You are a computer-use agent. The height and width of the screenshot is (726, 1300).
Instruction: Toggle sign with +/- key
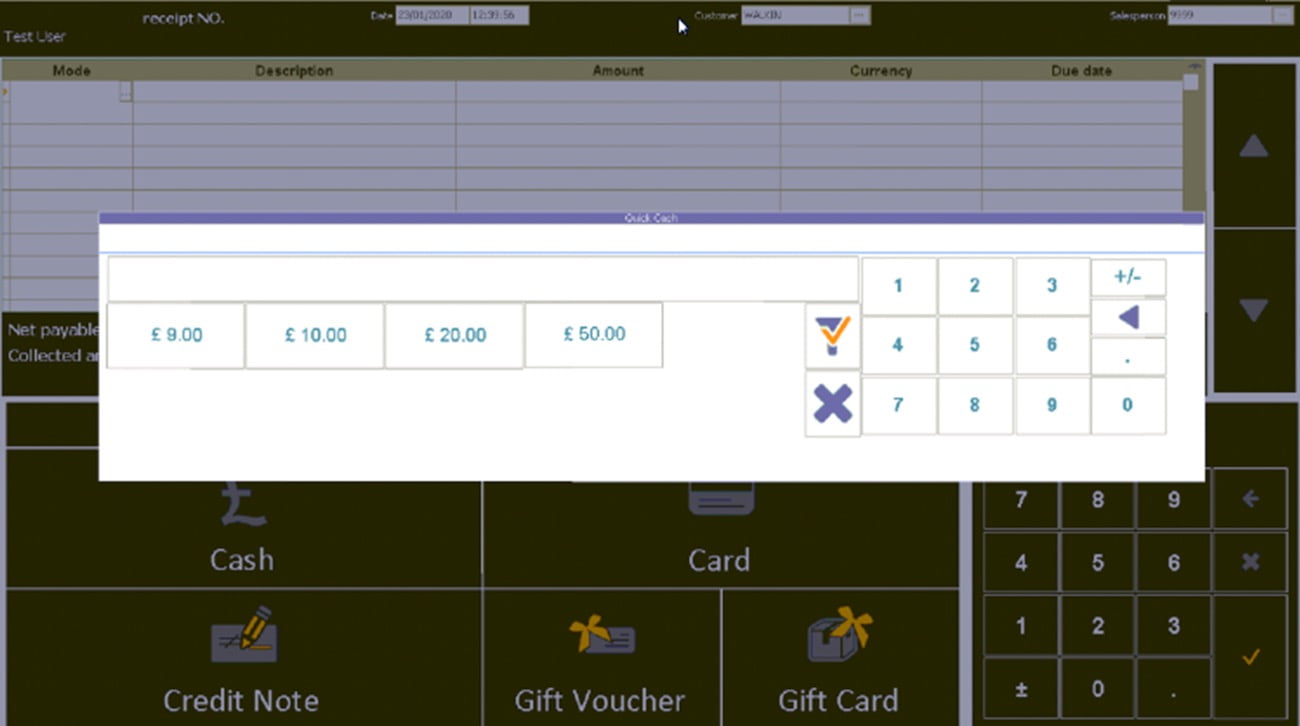1127,277
